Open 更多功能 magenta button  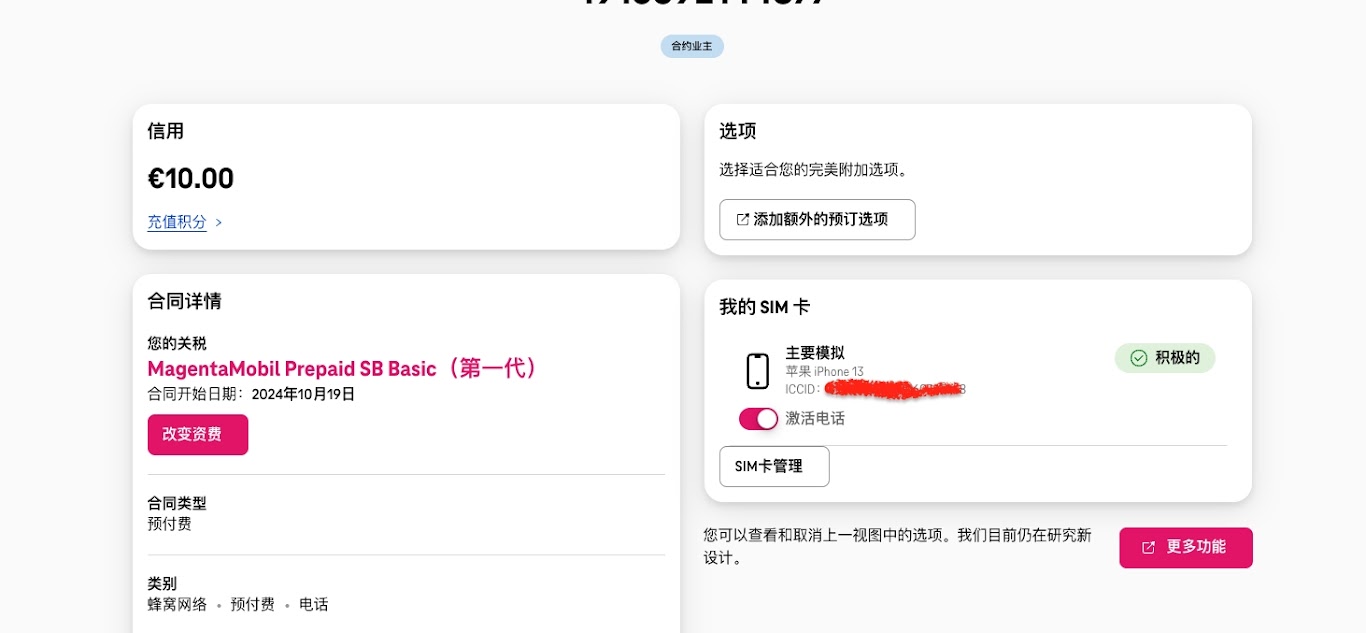(1186, 548)
